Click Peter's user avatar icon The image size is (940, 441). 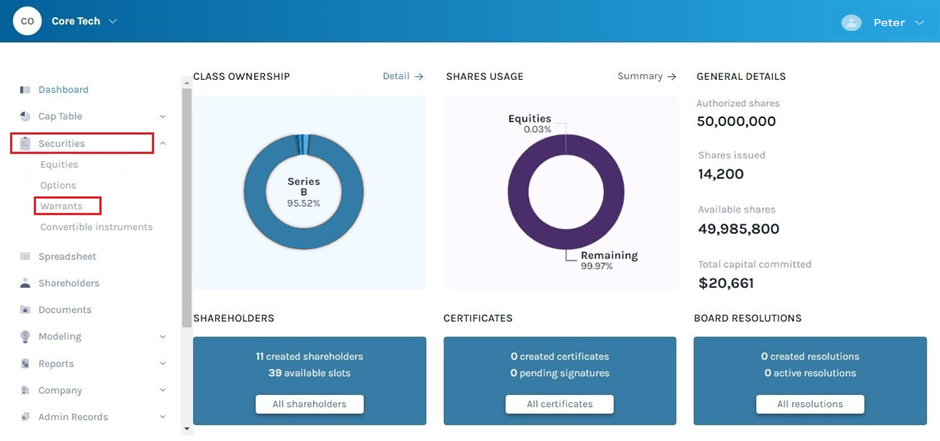coord(851,23)
